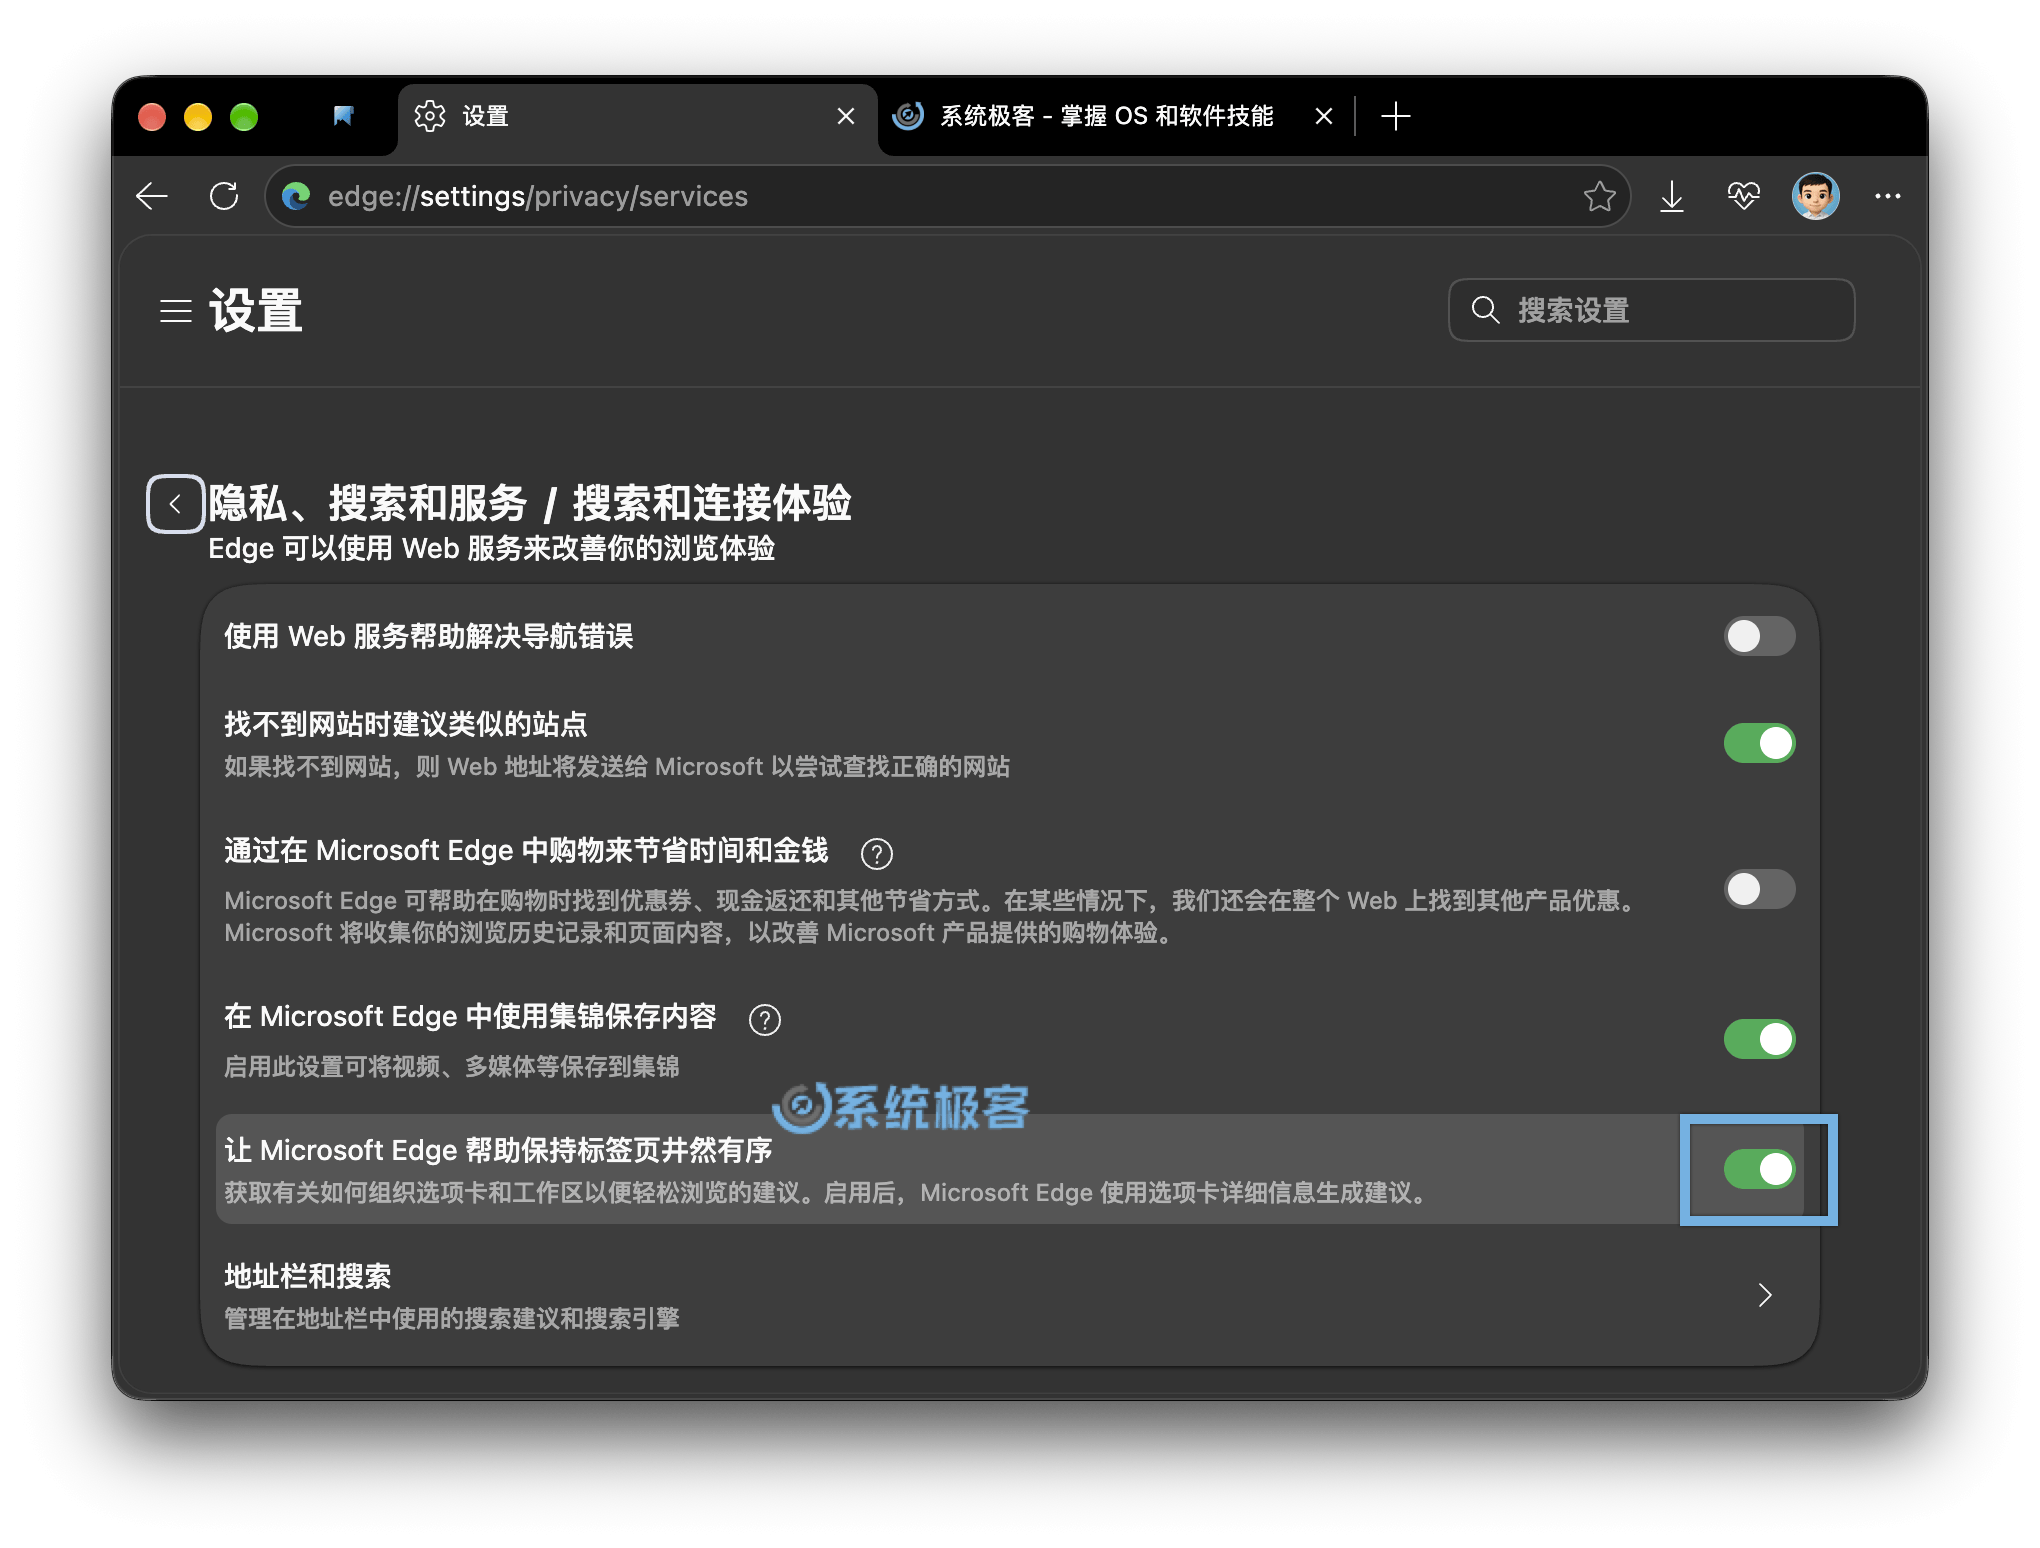This screenshot has height=1548, width=2040.
Task: Close the 系统极客 tab
Action: point(1324,116)
